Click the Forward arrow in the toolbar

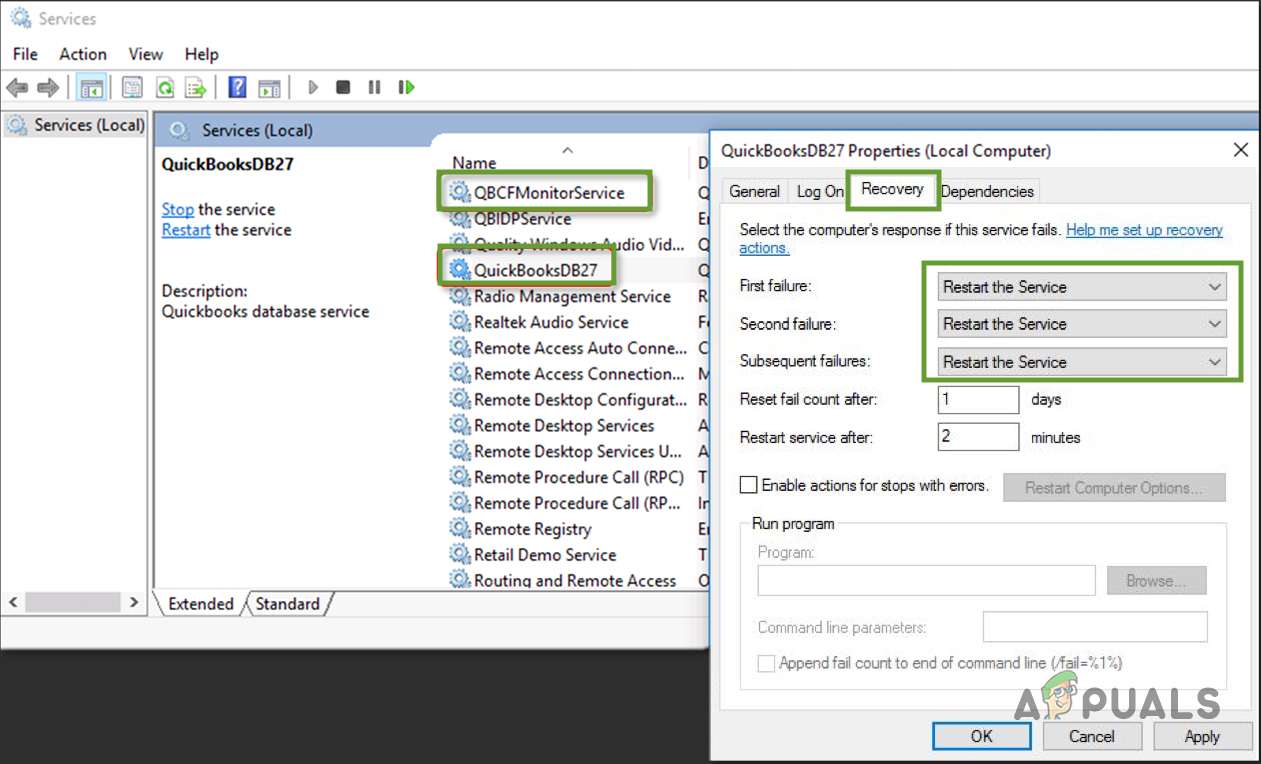(x=47, y=88)
